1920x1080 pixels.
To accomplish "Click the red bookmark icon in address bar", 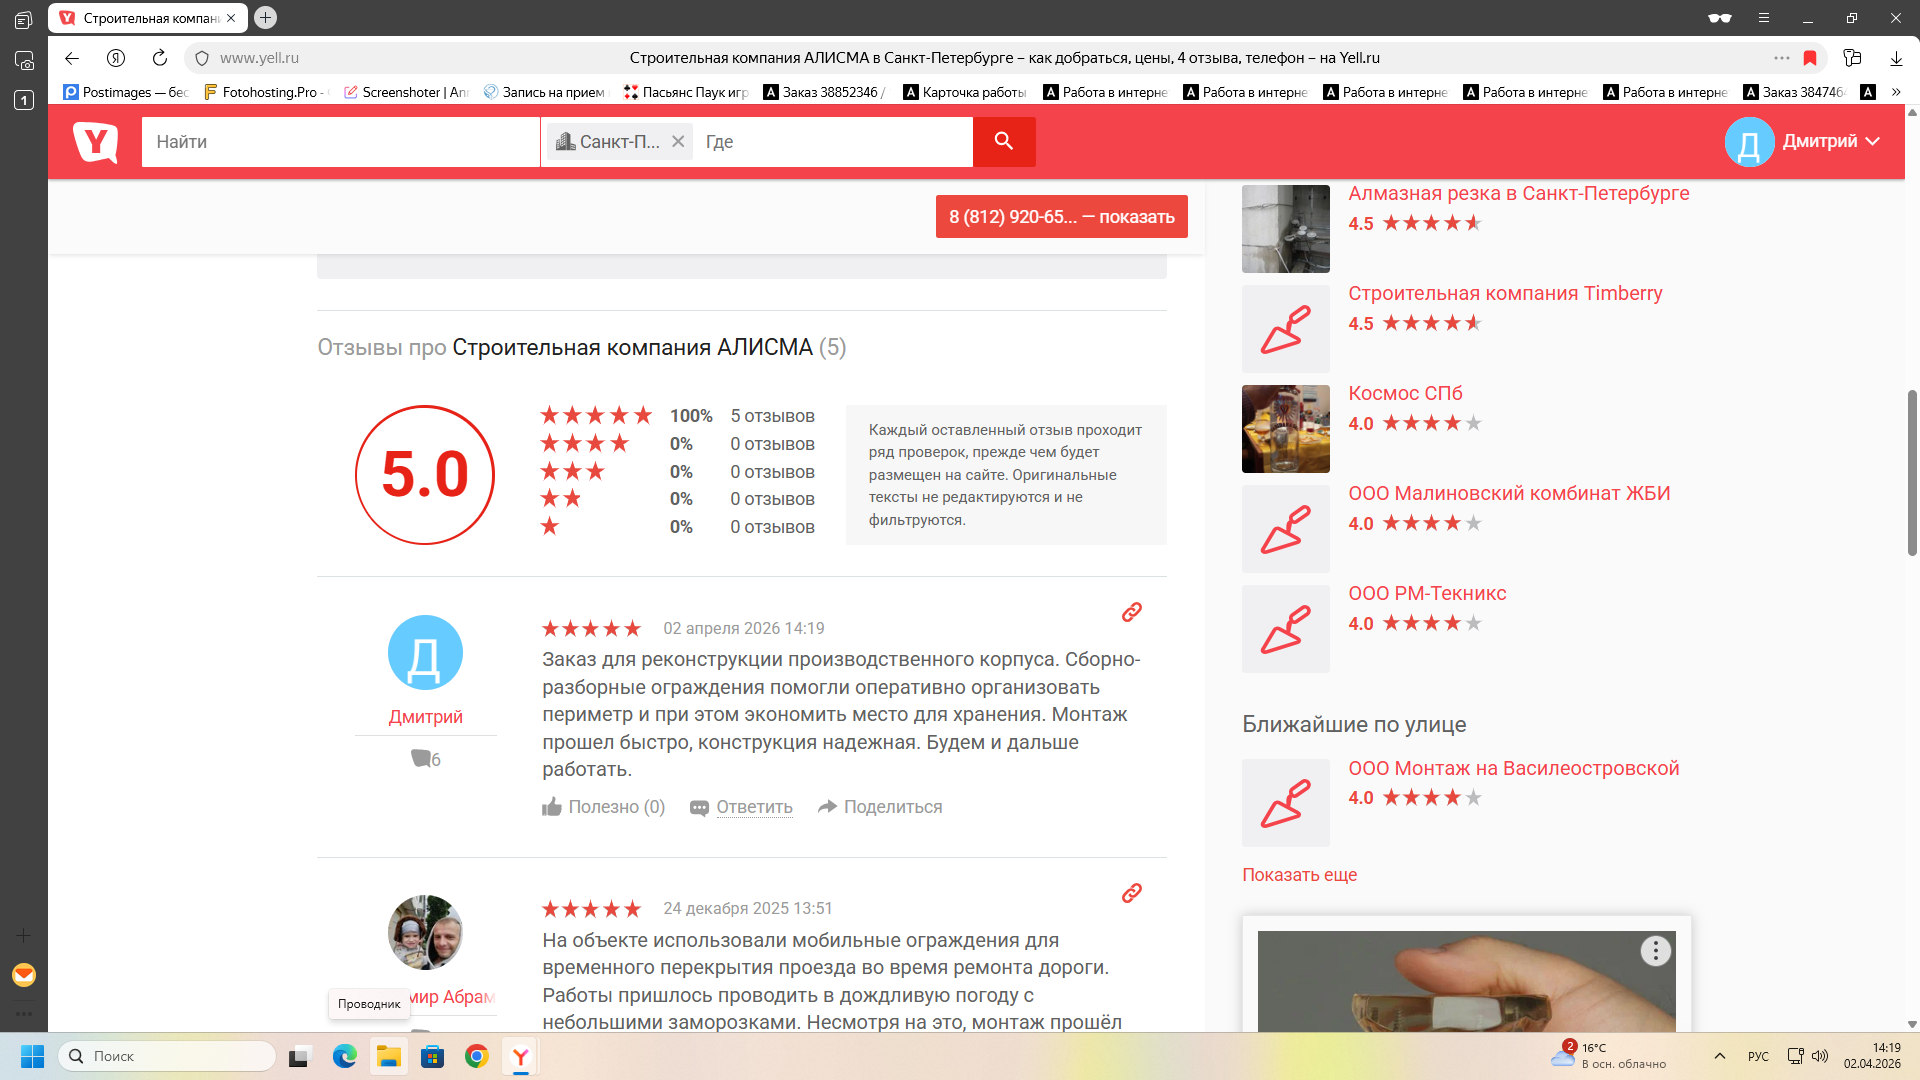I will pyautogui.click(x=1810, y=58).
